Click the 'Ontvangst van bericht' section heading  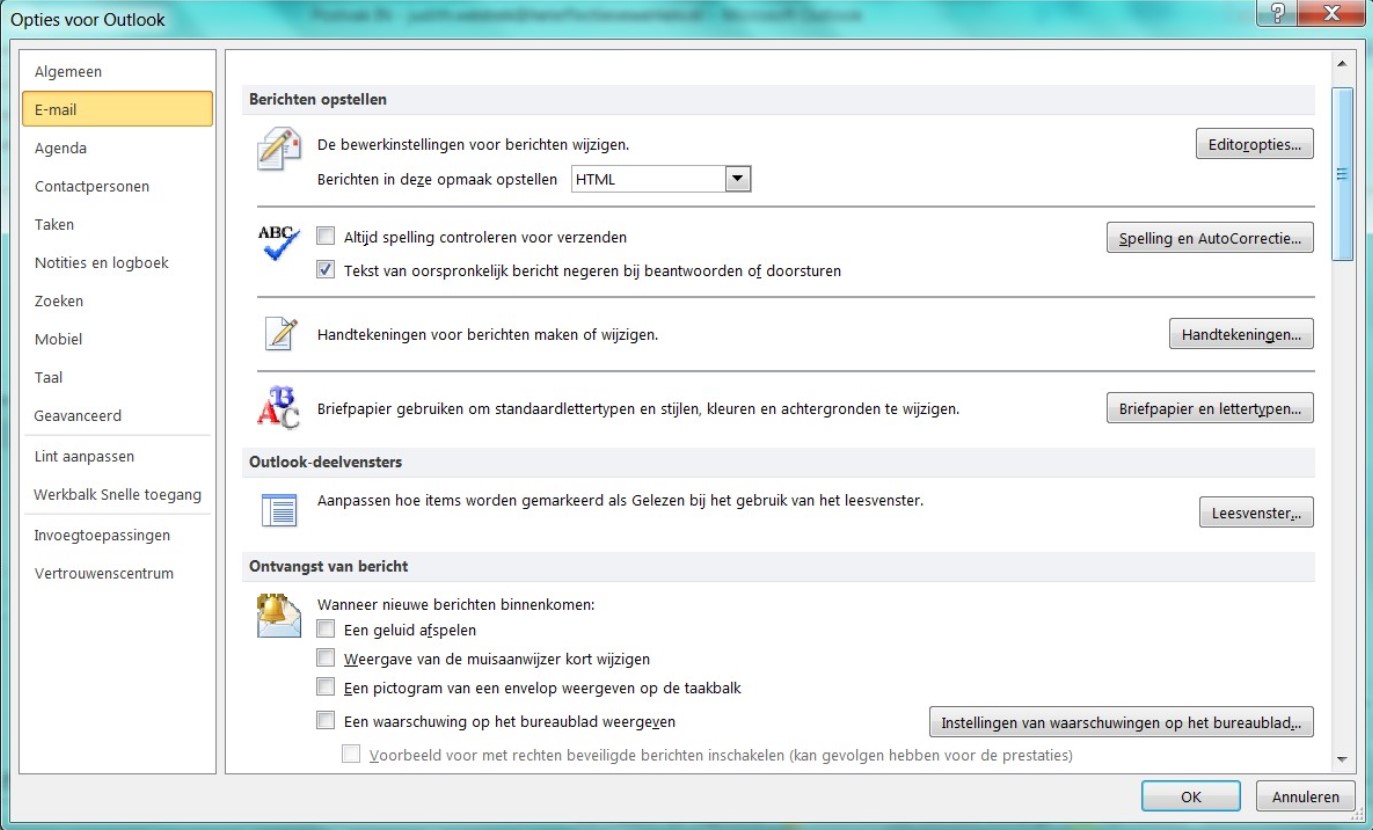(328, 566)
